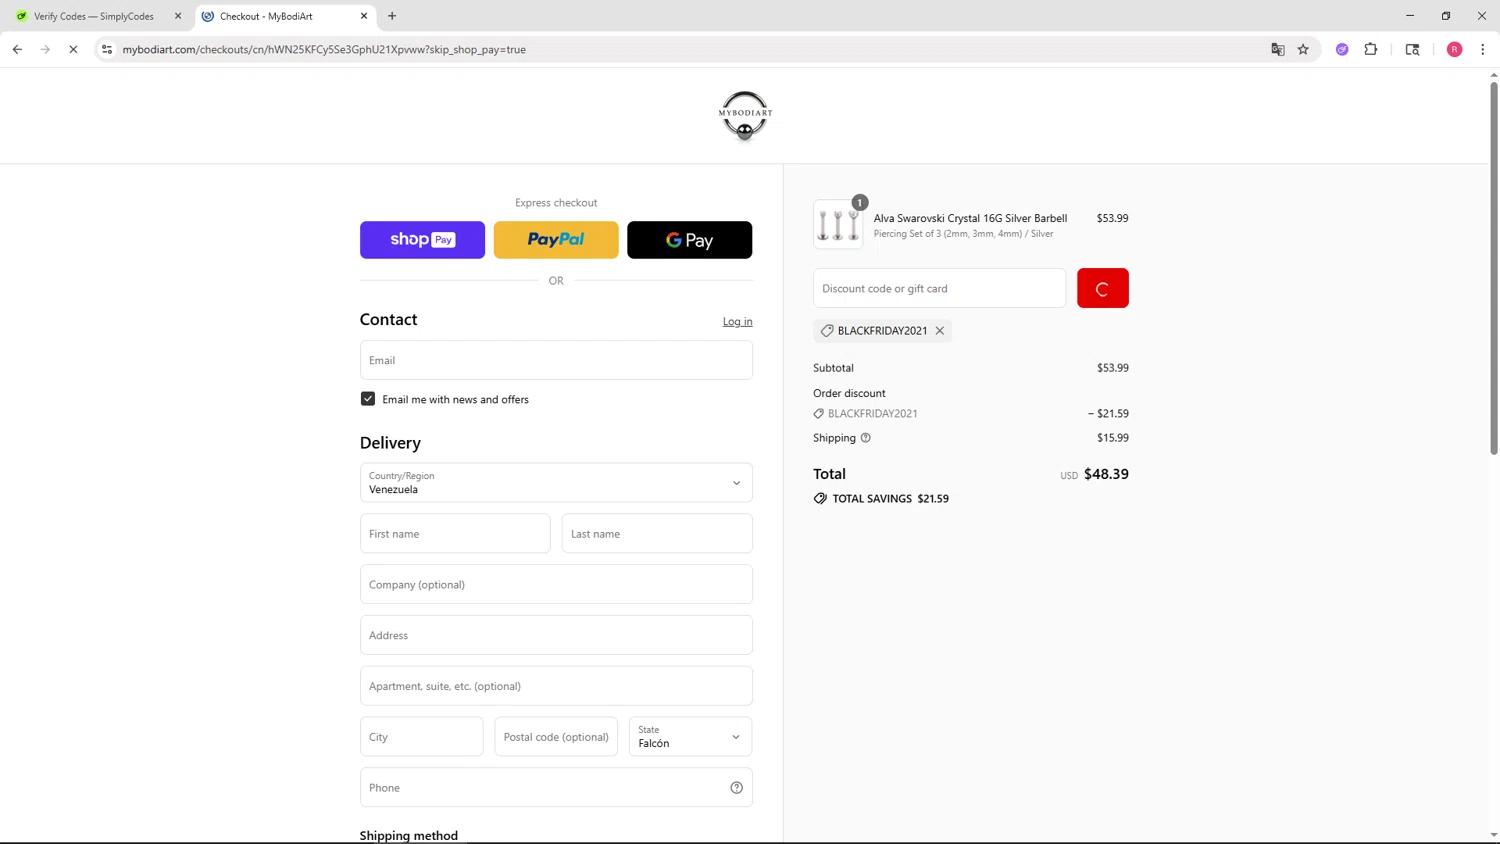Bookmark this page with the star icon
This screenshot has height=844, width=1500.
1303,49
